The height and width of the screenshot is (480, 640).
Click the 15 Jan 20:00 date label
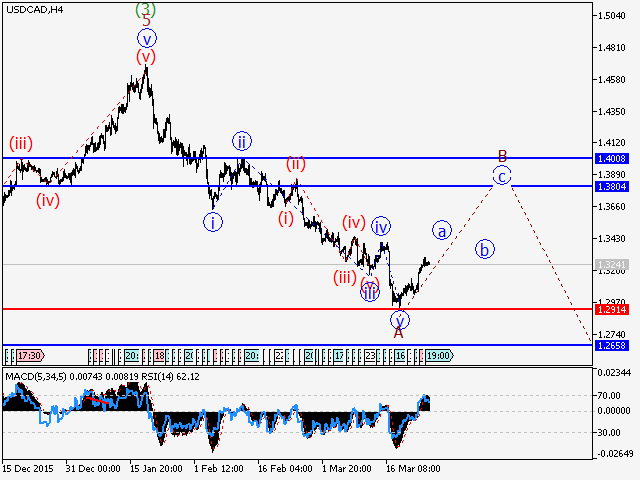coord(156,469)
